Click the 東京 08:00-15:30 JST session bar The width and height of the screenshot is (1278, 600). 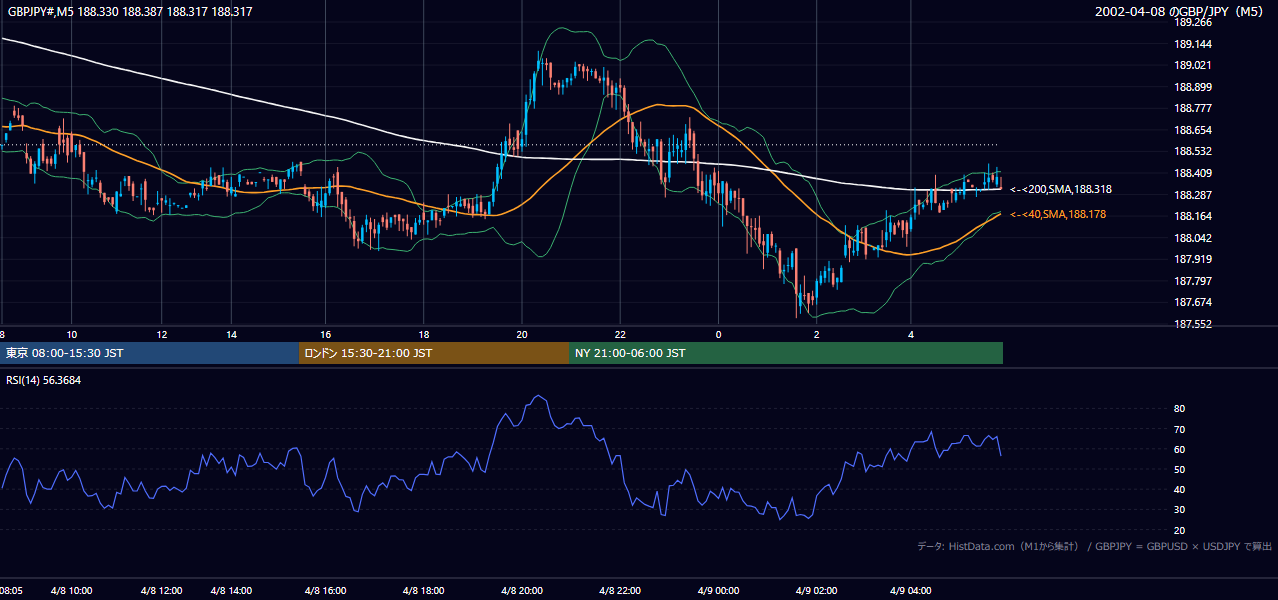coord(149,353)
